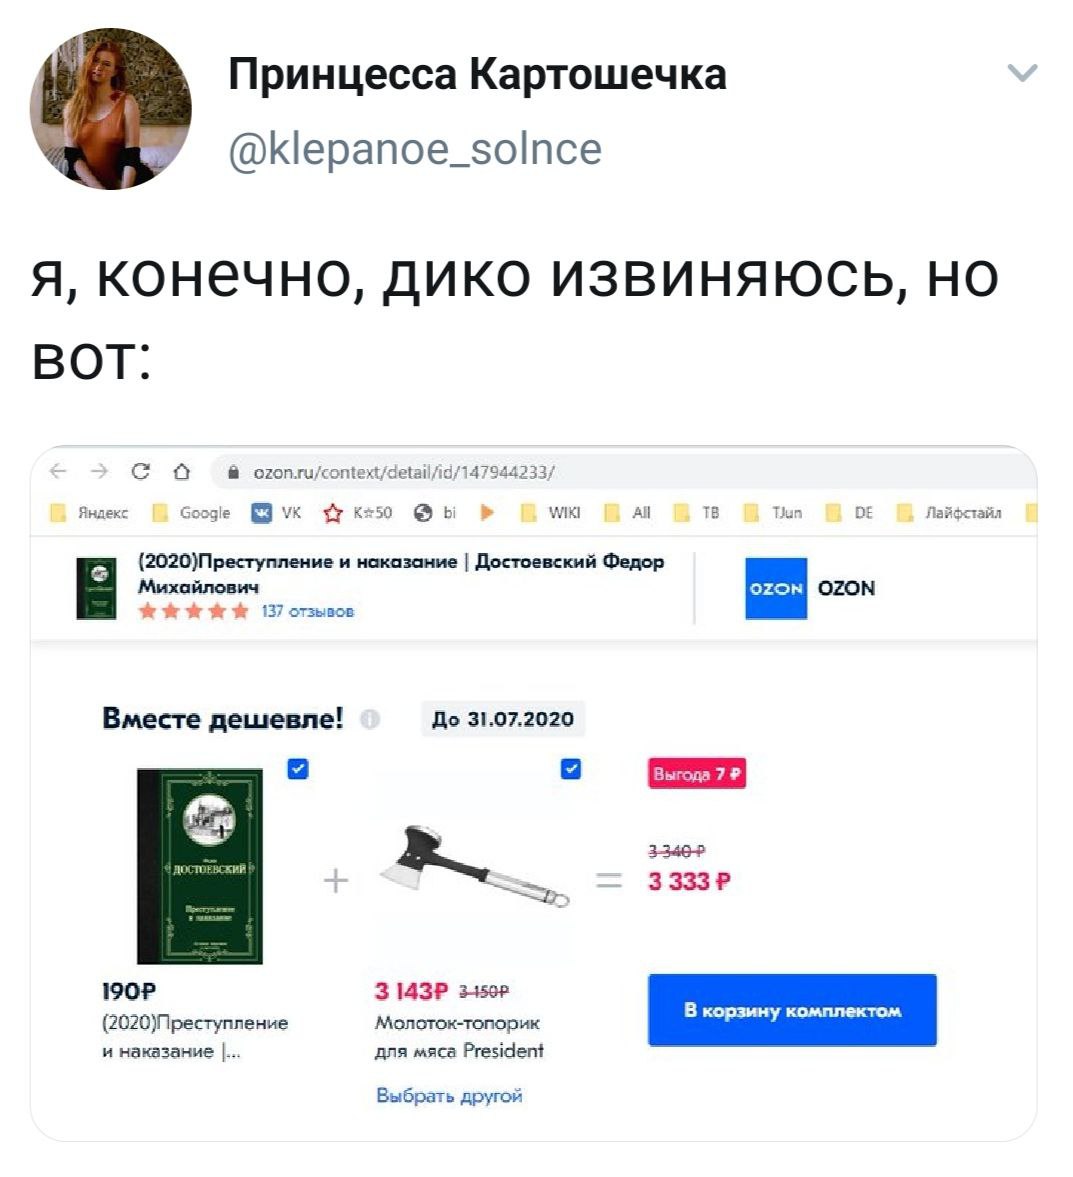The width and height of the screenshot is (1073, 1177).
Task: Click the Вместе дешевле info icon
Action: 369,719
